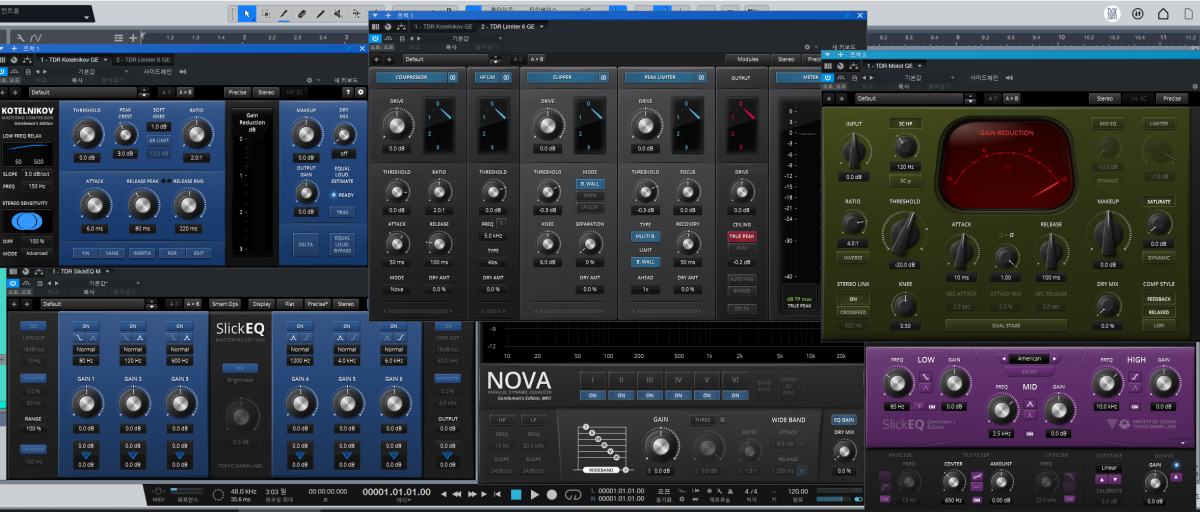This screenshot has height=512, width=1200.
Task: Enable band I ON in NOVA
Action: [x=593, y=395]
